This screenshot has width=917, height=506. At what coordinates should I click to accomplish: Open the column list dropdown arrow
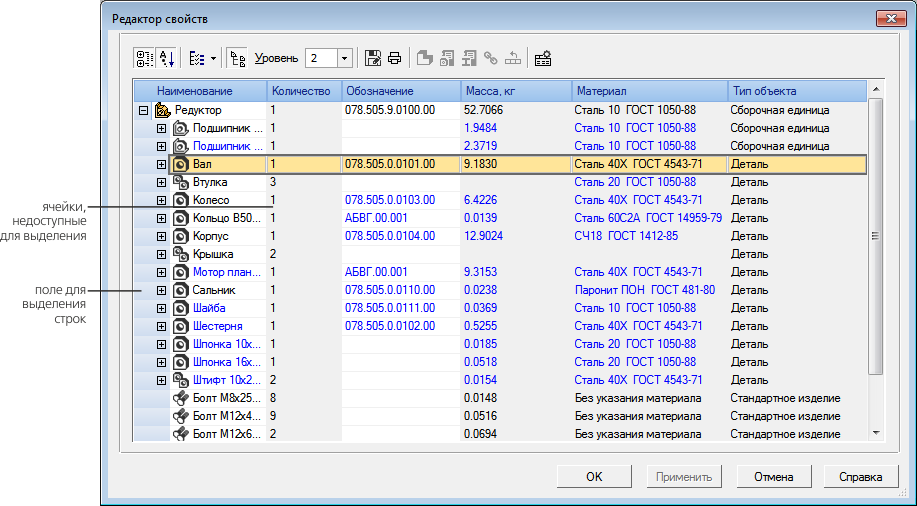pos(214,59)
